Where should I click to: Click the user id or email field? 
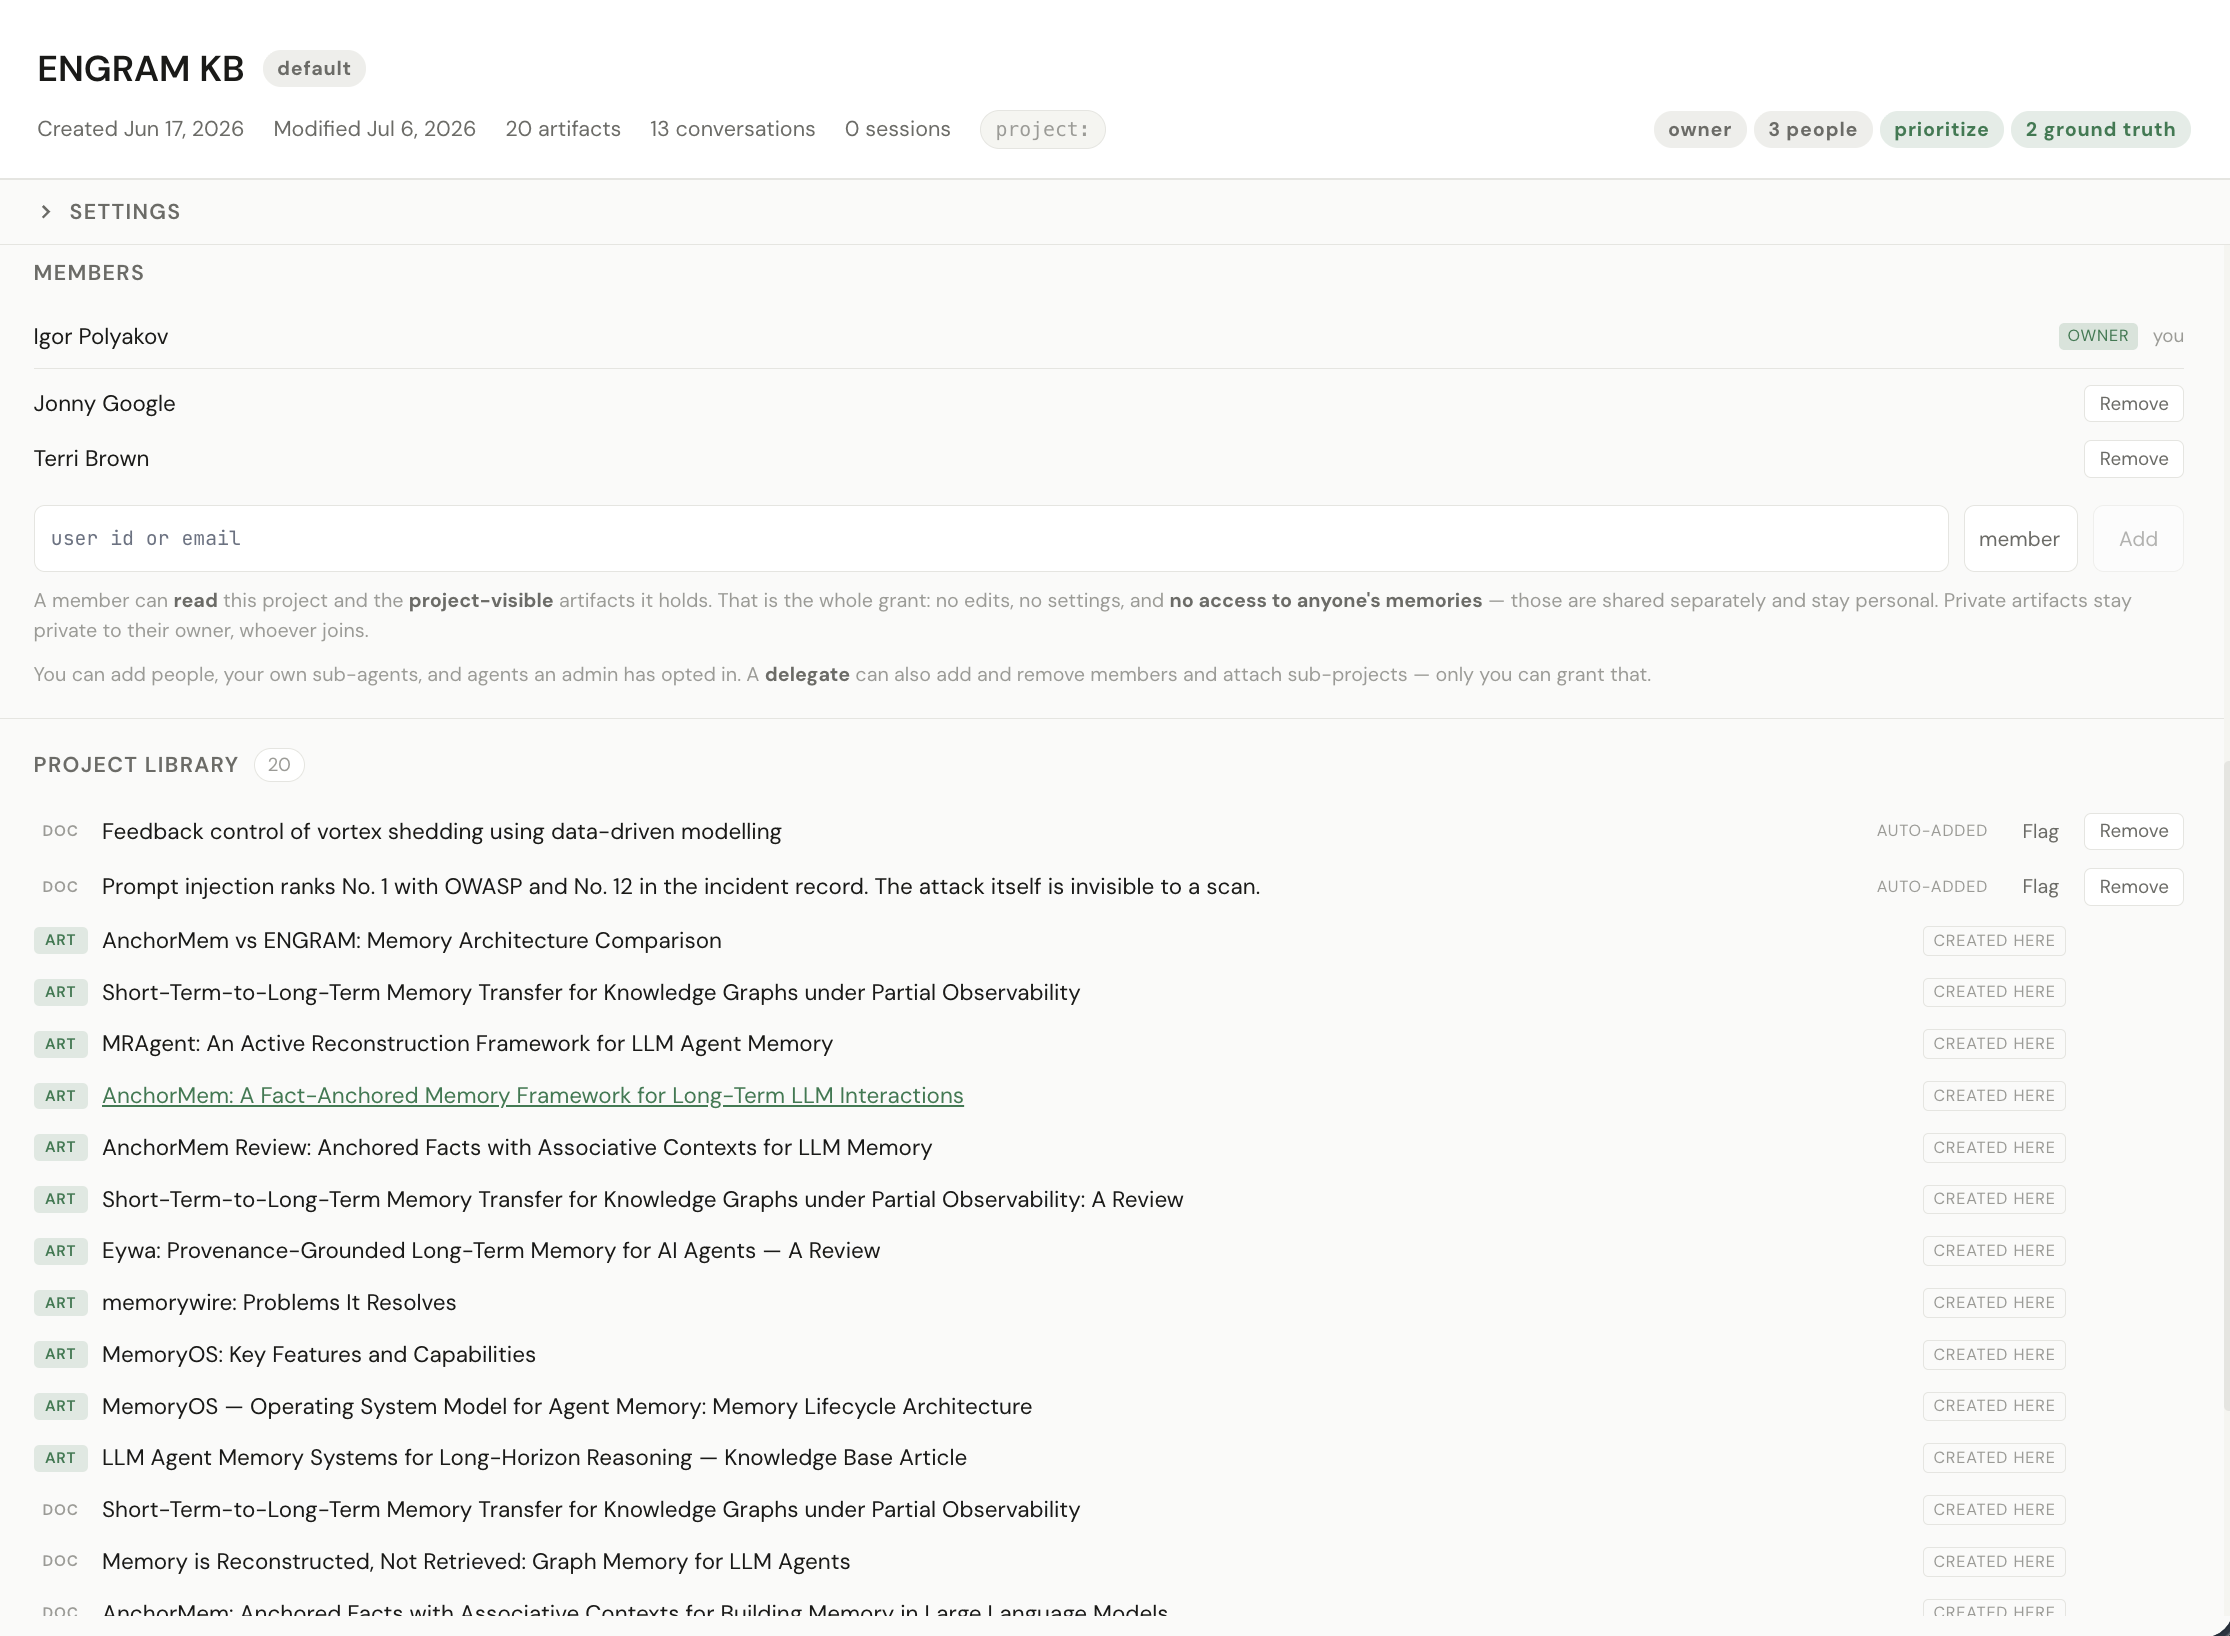(x=991, y=539)
